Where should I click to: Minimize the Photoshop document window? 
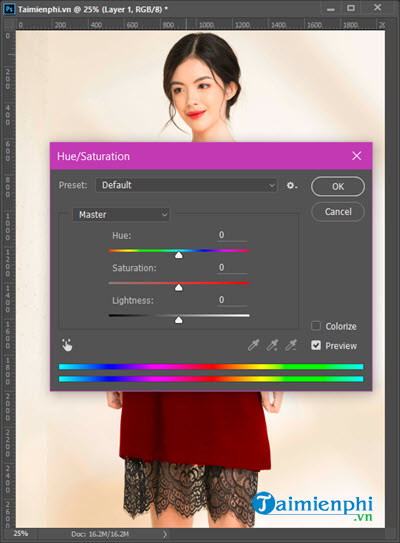[x=331, y=9]
